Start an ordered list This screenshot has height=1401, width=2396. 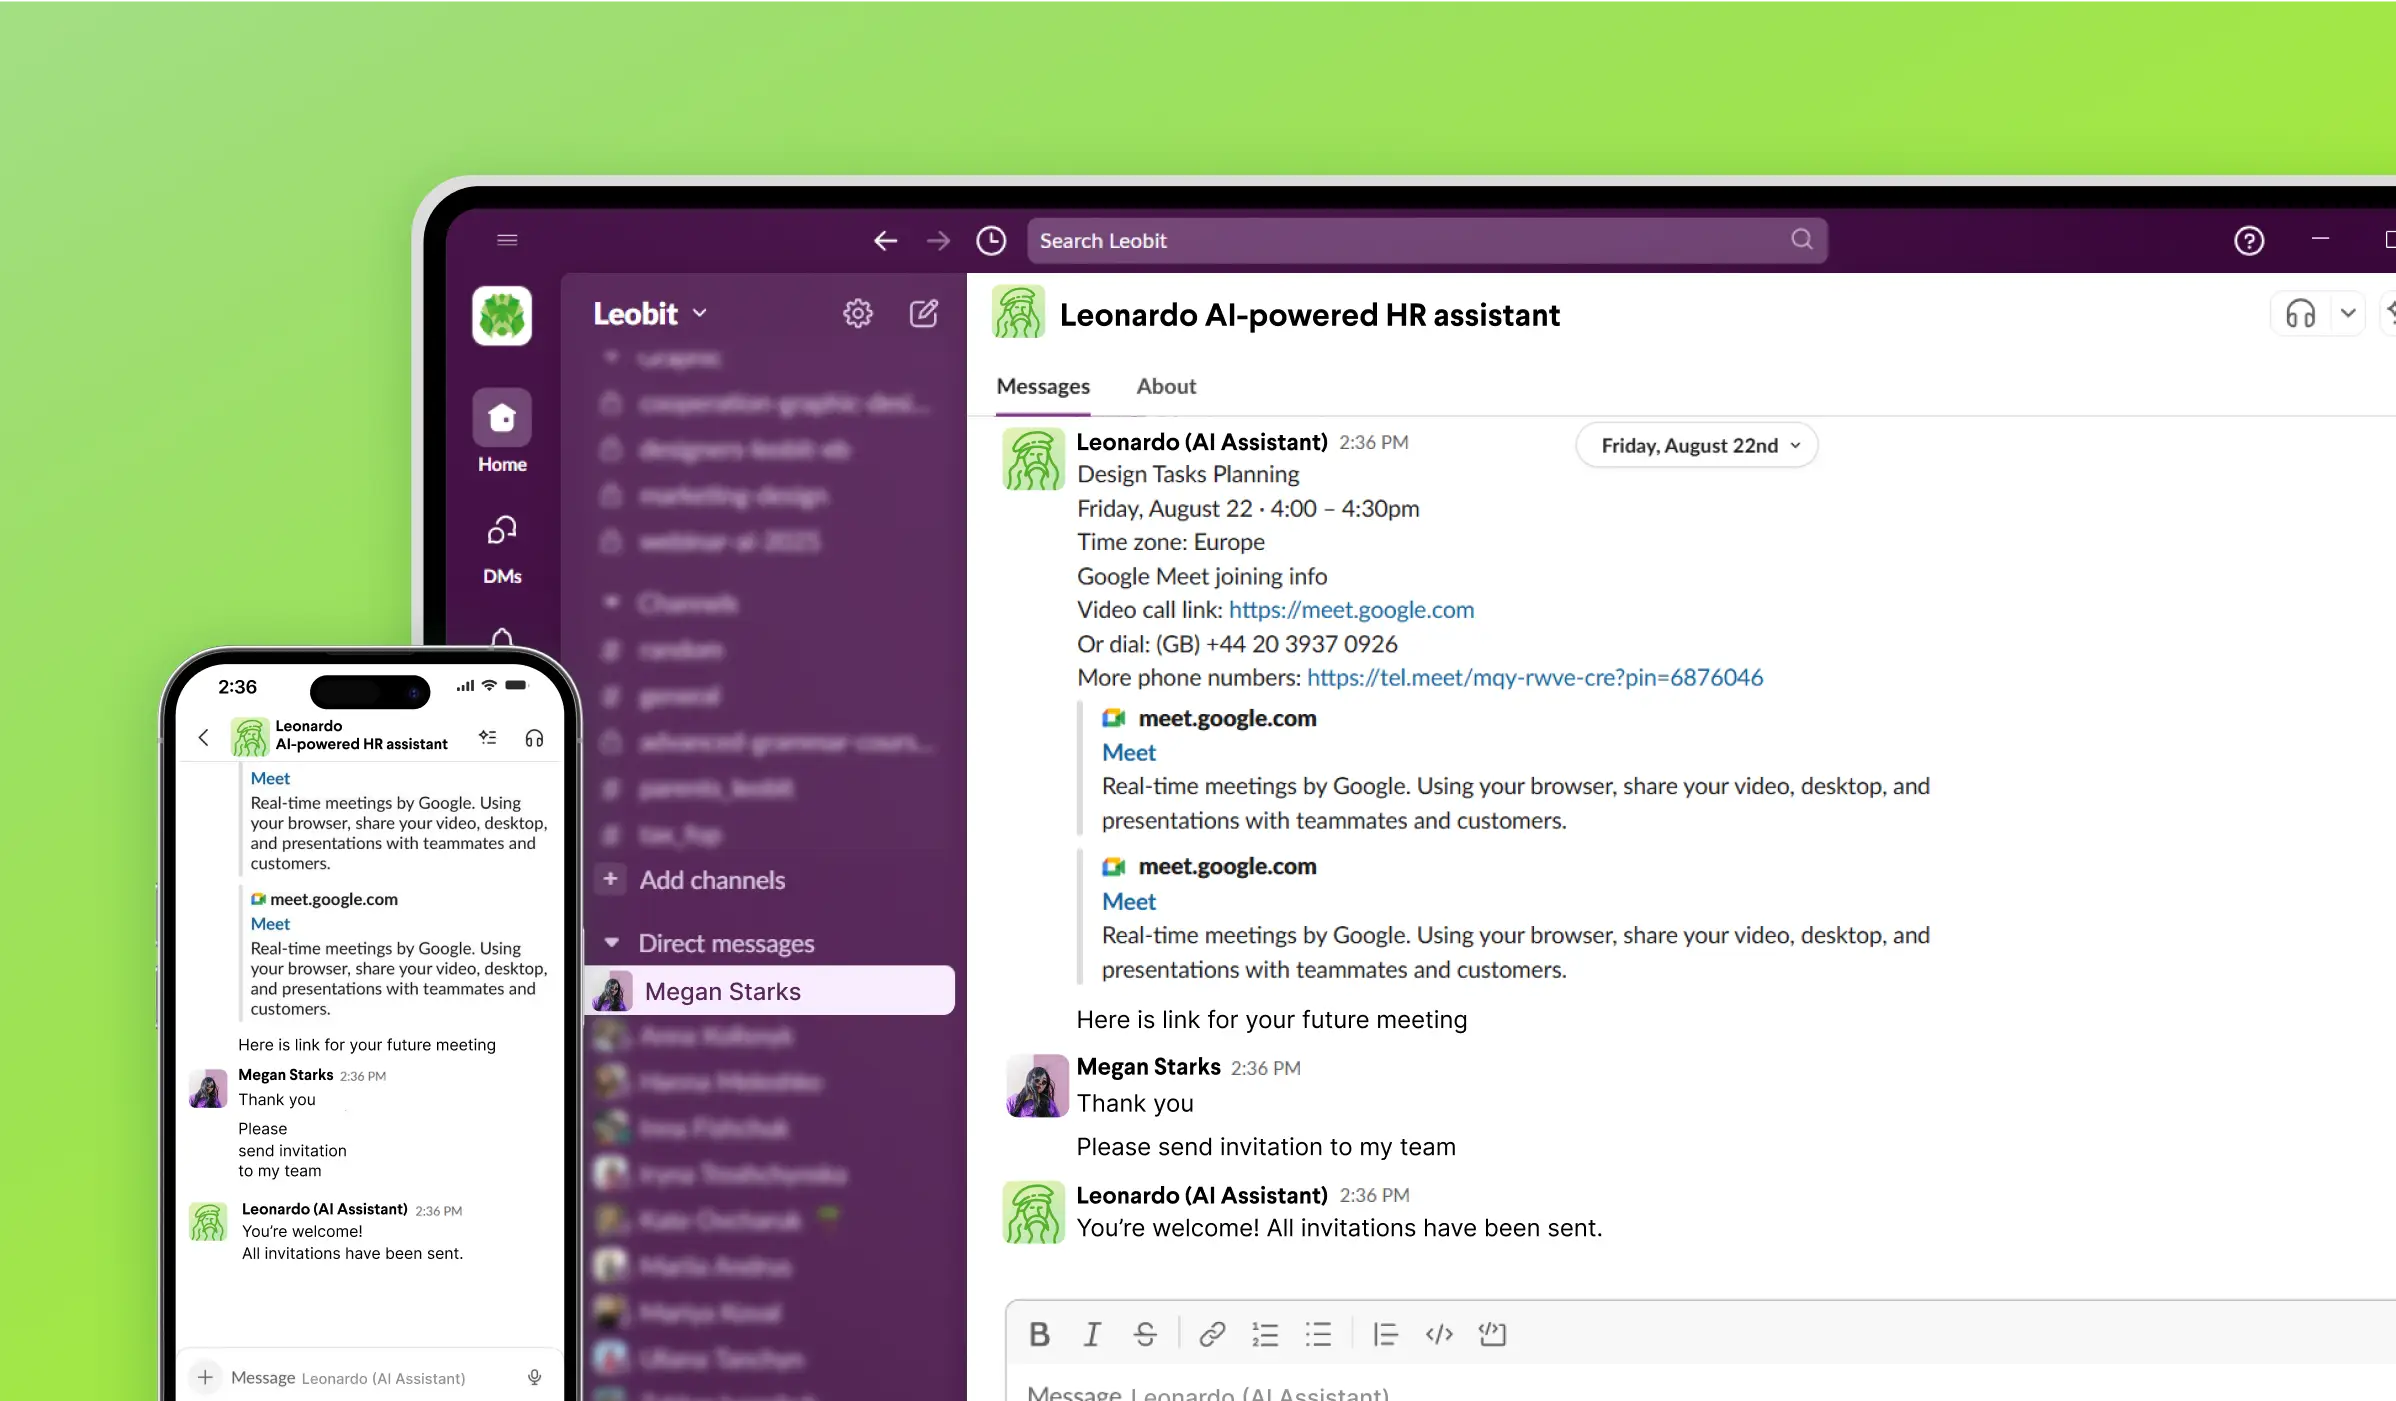[x=1265, y=1334]
